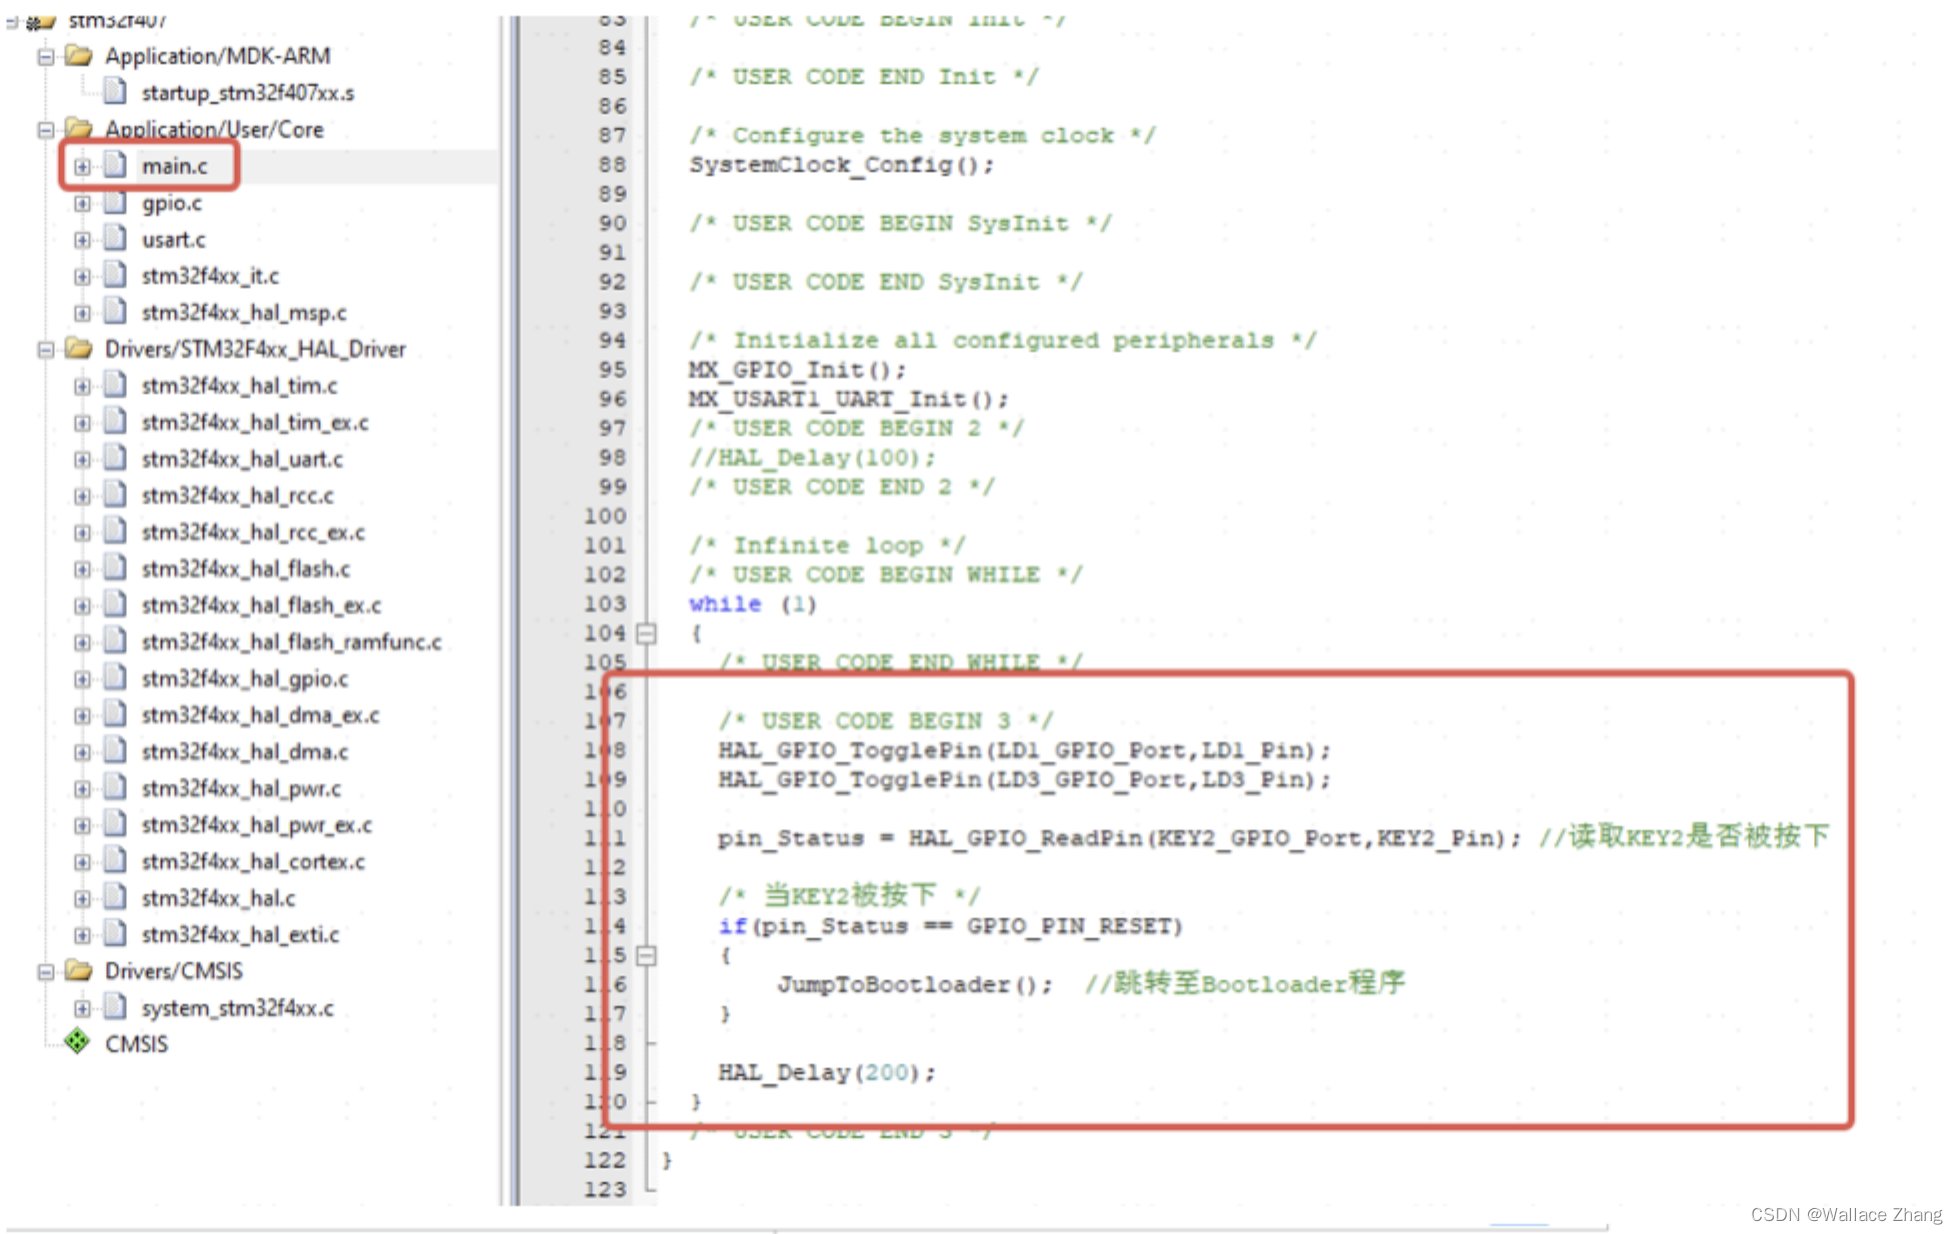
Task: Click the Drivers/STM32F4xx_HAL_Driver folder icon
Action: [78, 348]
